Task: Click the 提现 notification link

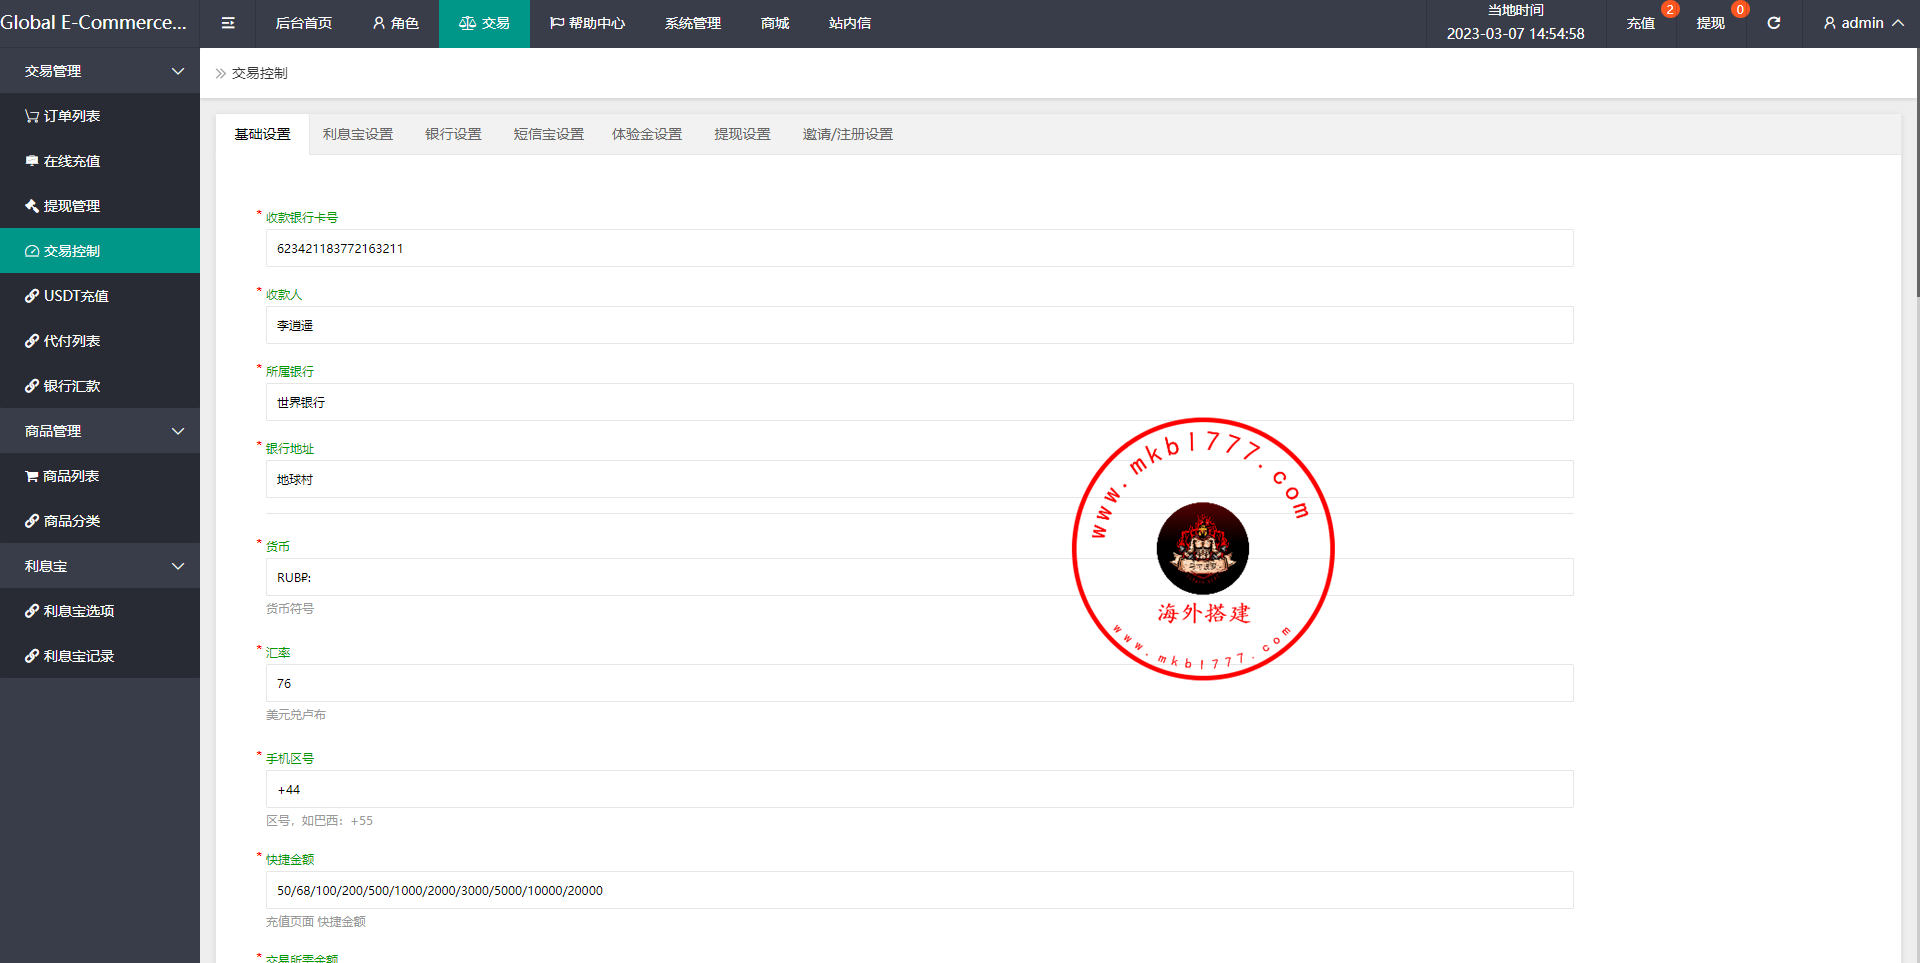Action: point(1711,23)
